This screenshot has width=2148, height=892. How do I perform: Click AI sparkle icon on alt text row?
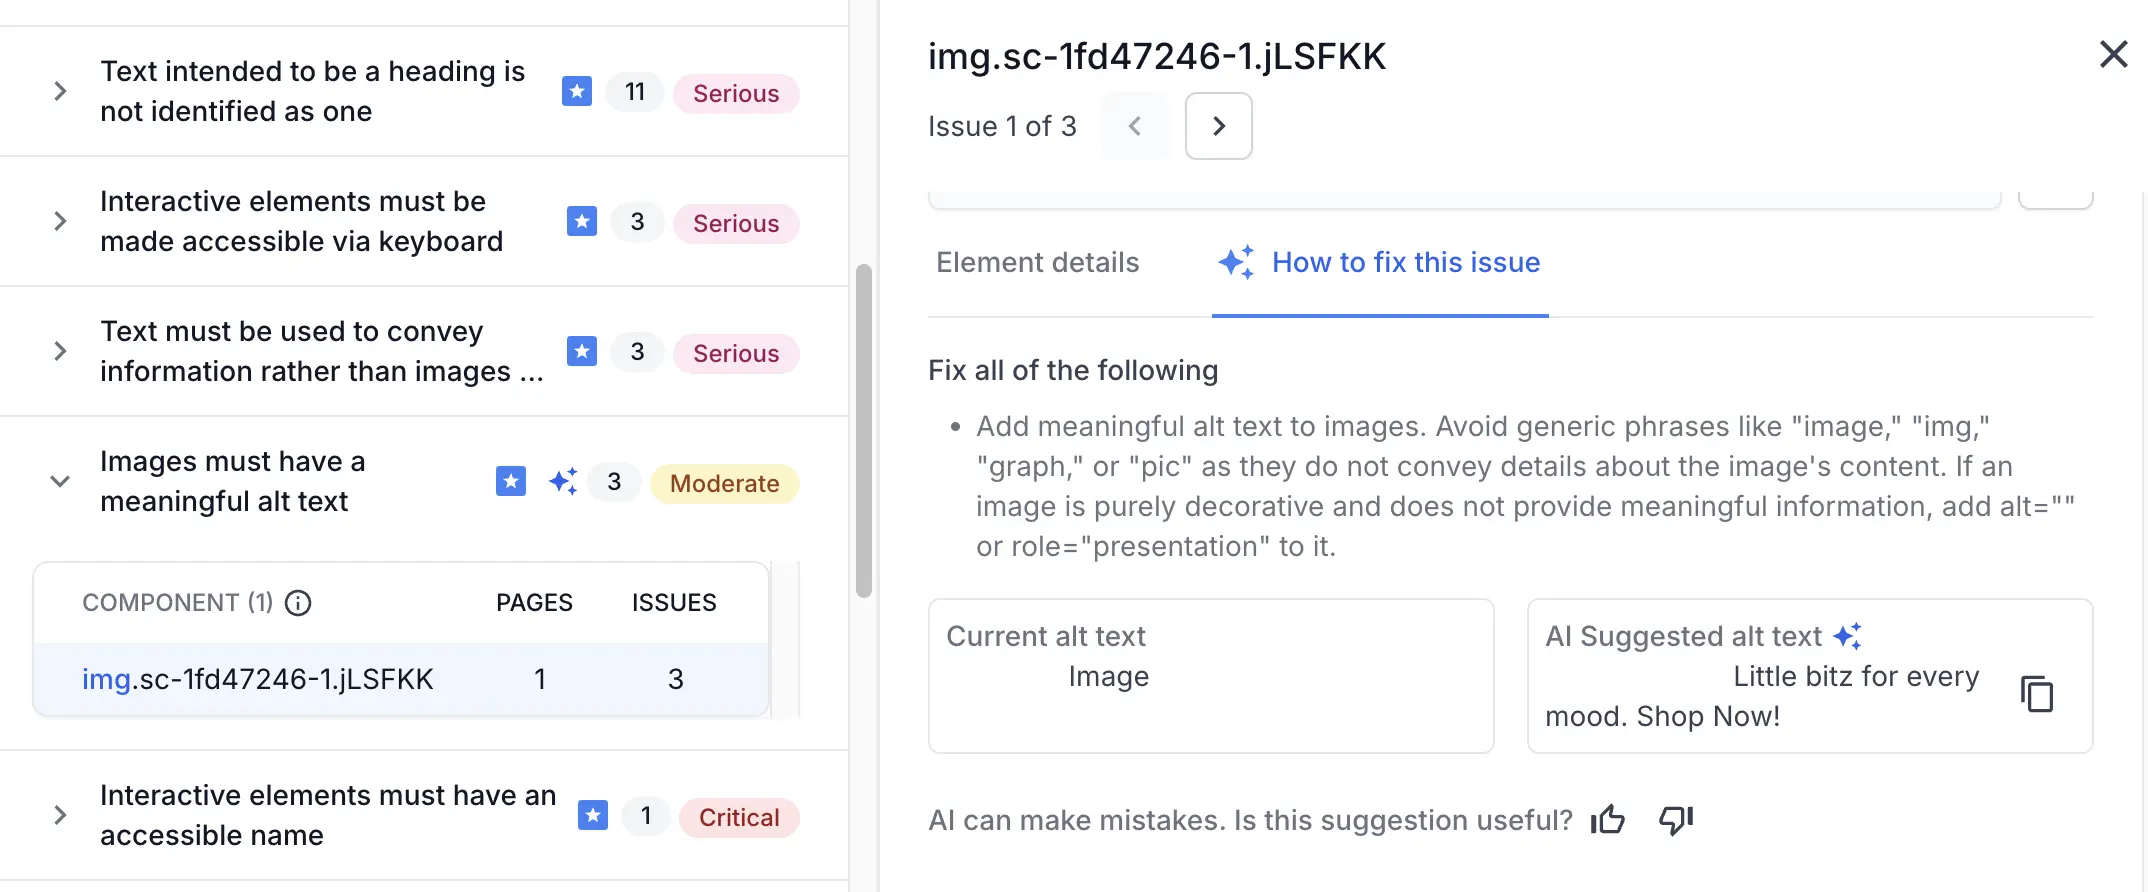563,482
